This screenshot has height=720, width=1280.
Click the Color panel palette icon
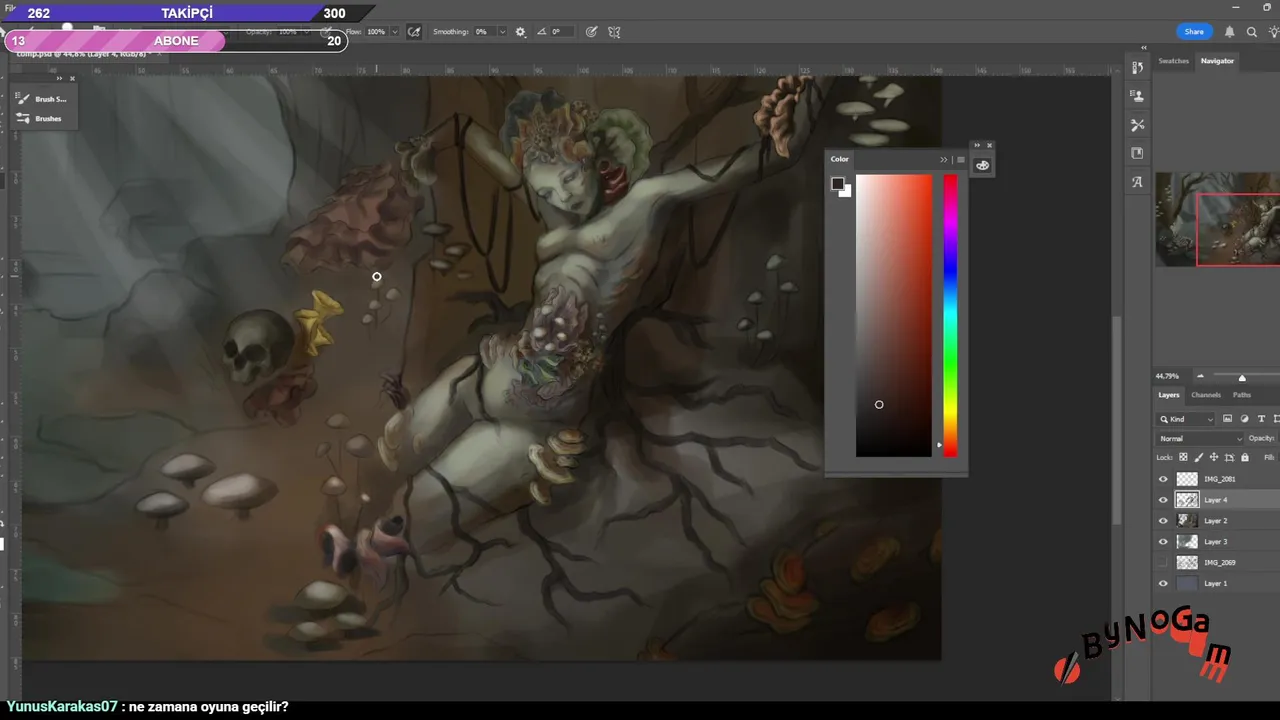[x=982, y=165]
